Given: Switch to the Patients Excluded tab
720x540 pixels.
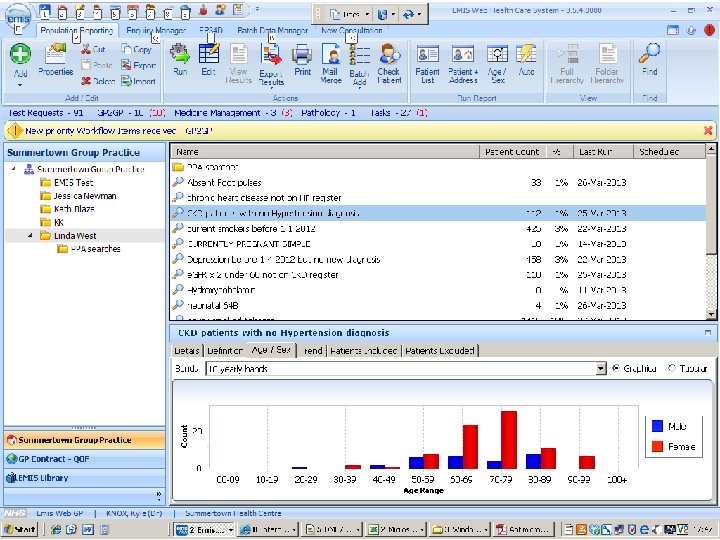Looking at the screenshot, I should pos(440,351).
